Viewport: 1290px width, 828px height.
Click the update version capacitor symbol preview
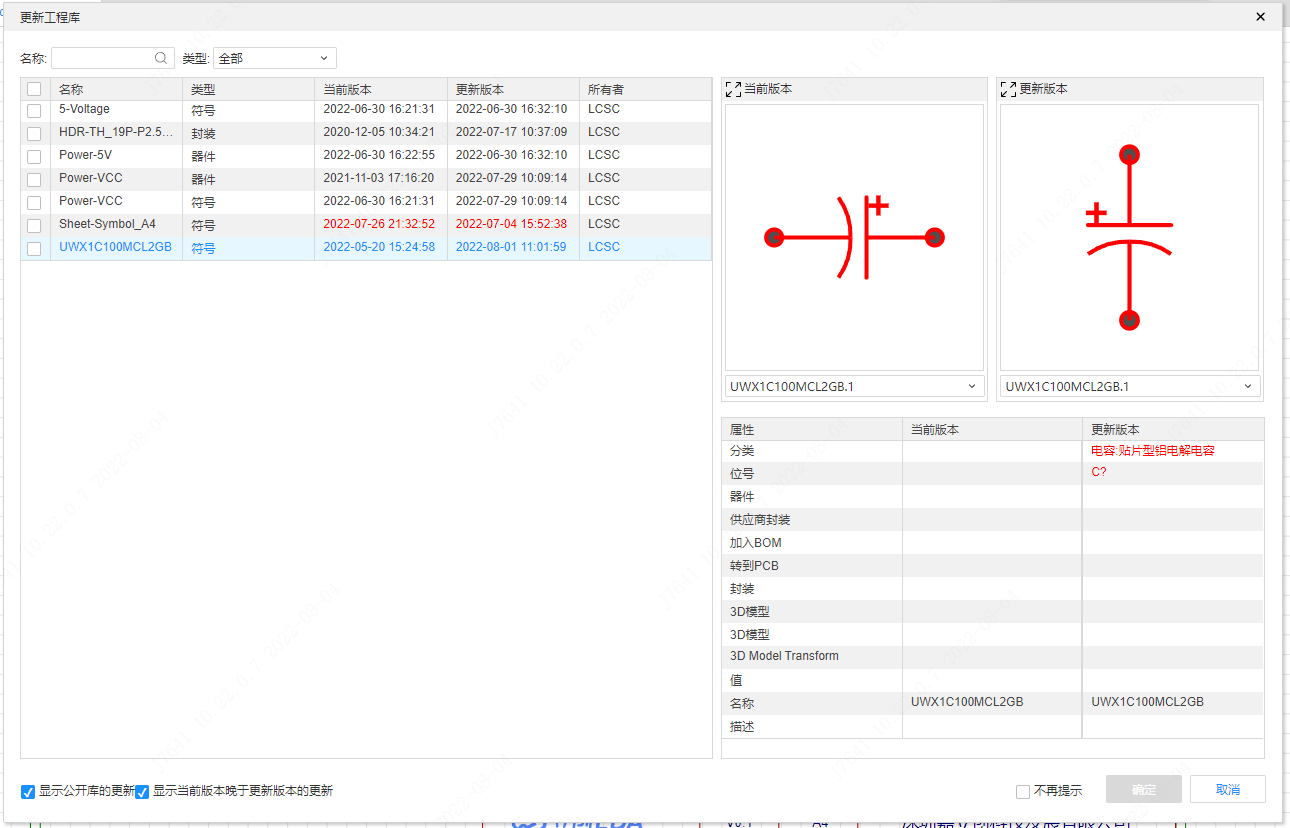point(1129,237)
